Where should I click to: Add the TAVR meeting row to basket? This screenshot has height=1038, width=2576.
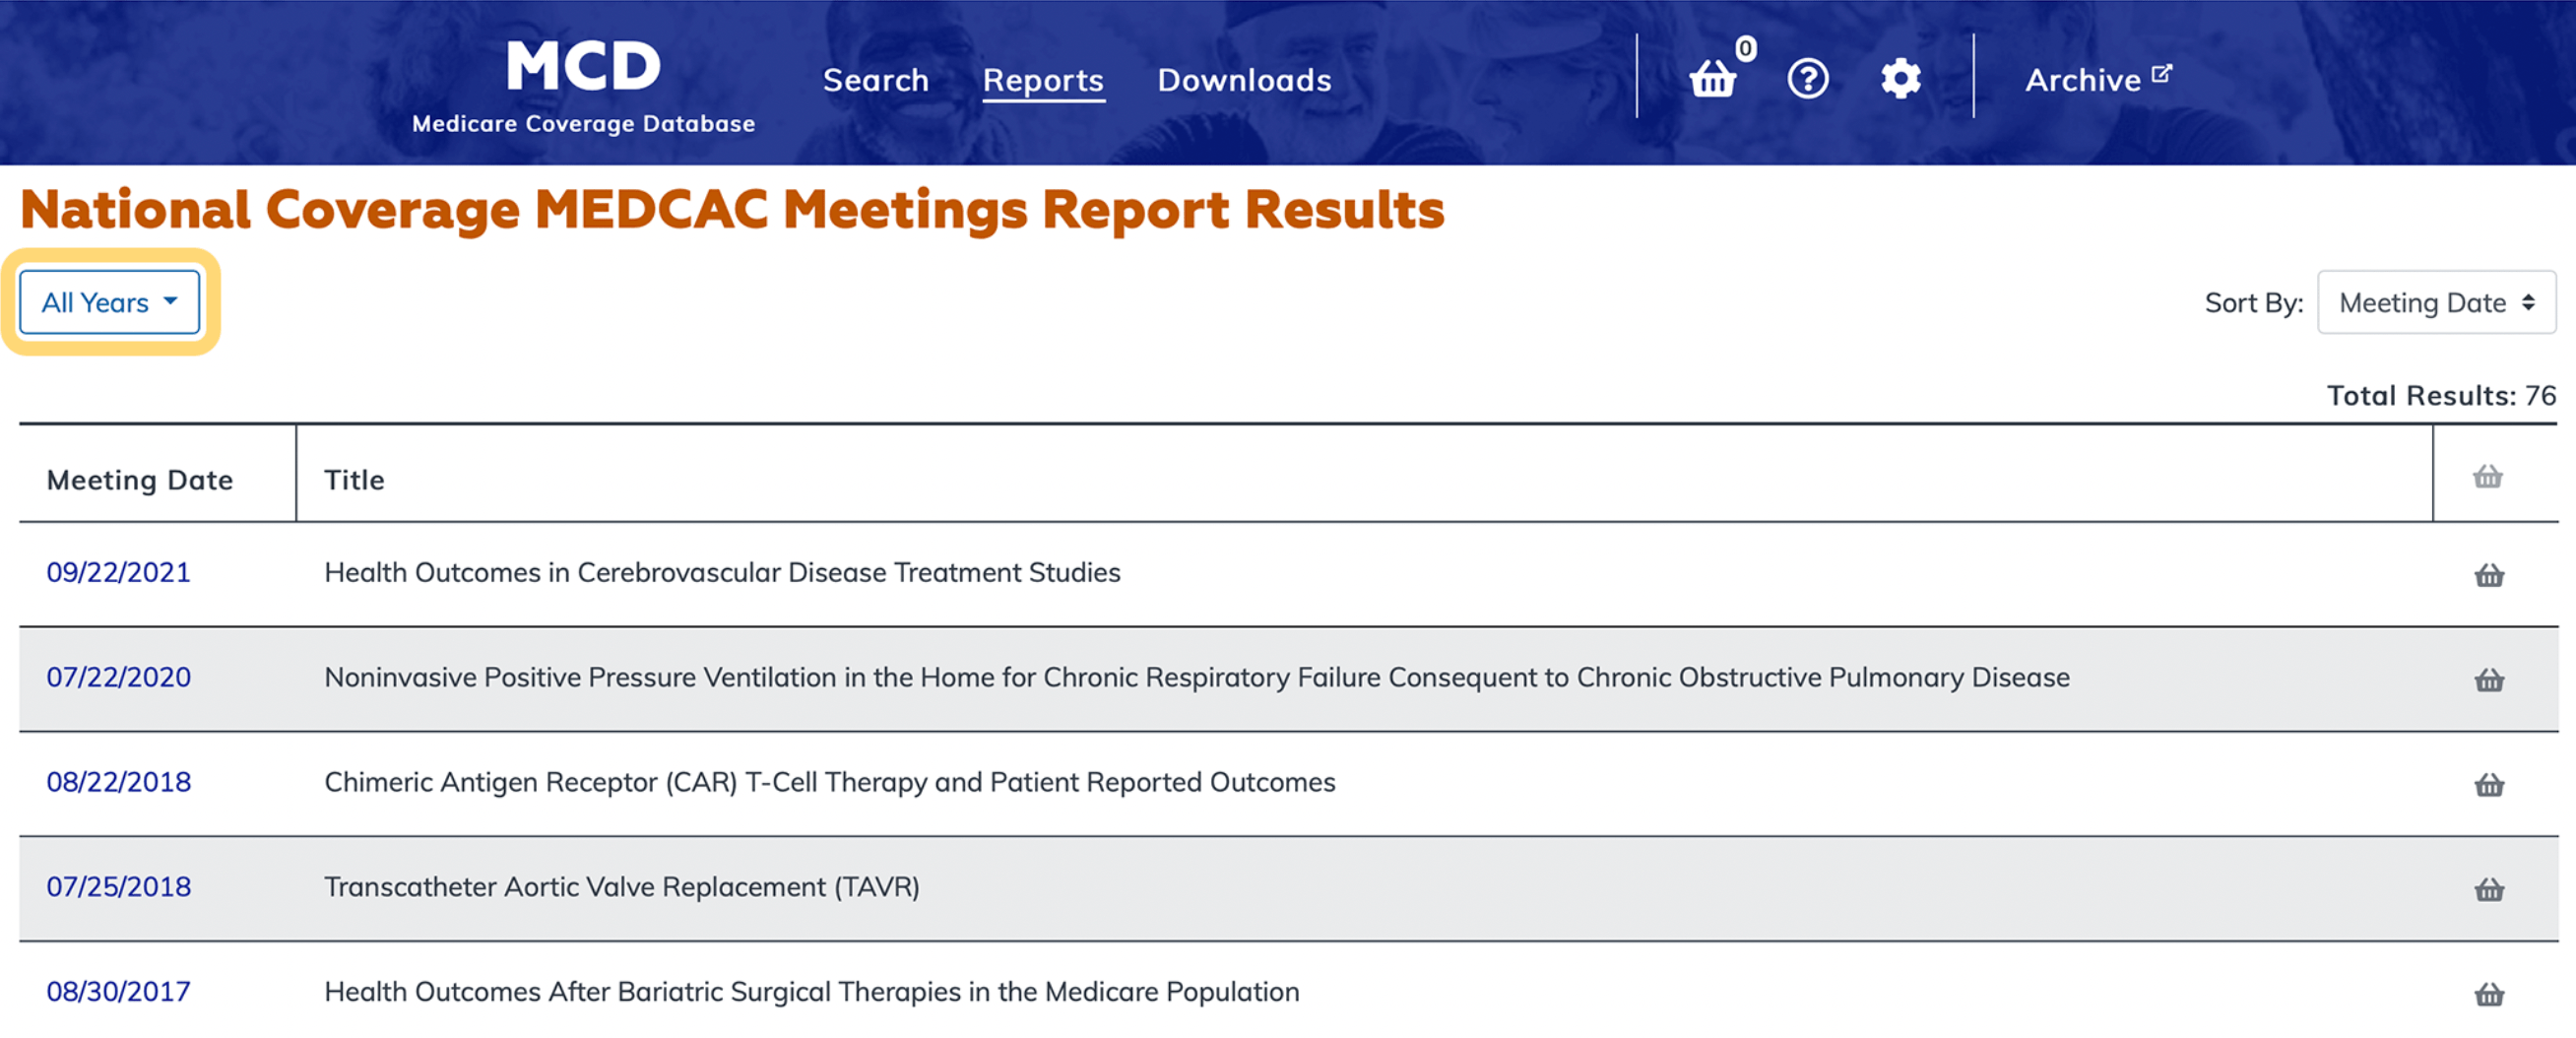tap(2488, 889)
